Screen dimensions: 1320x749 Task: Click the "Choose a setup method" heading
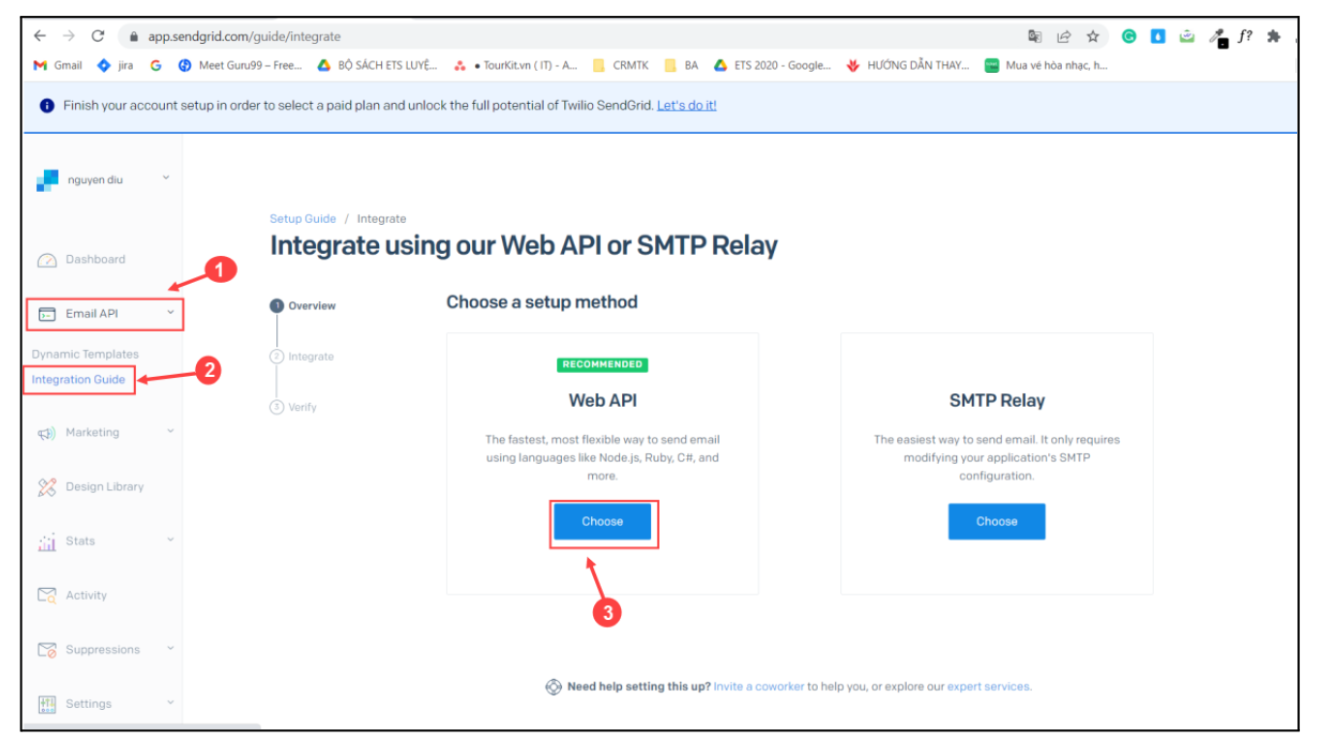[542, 302]
